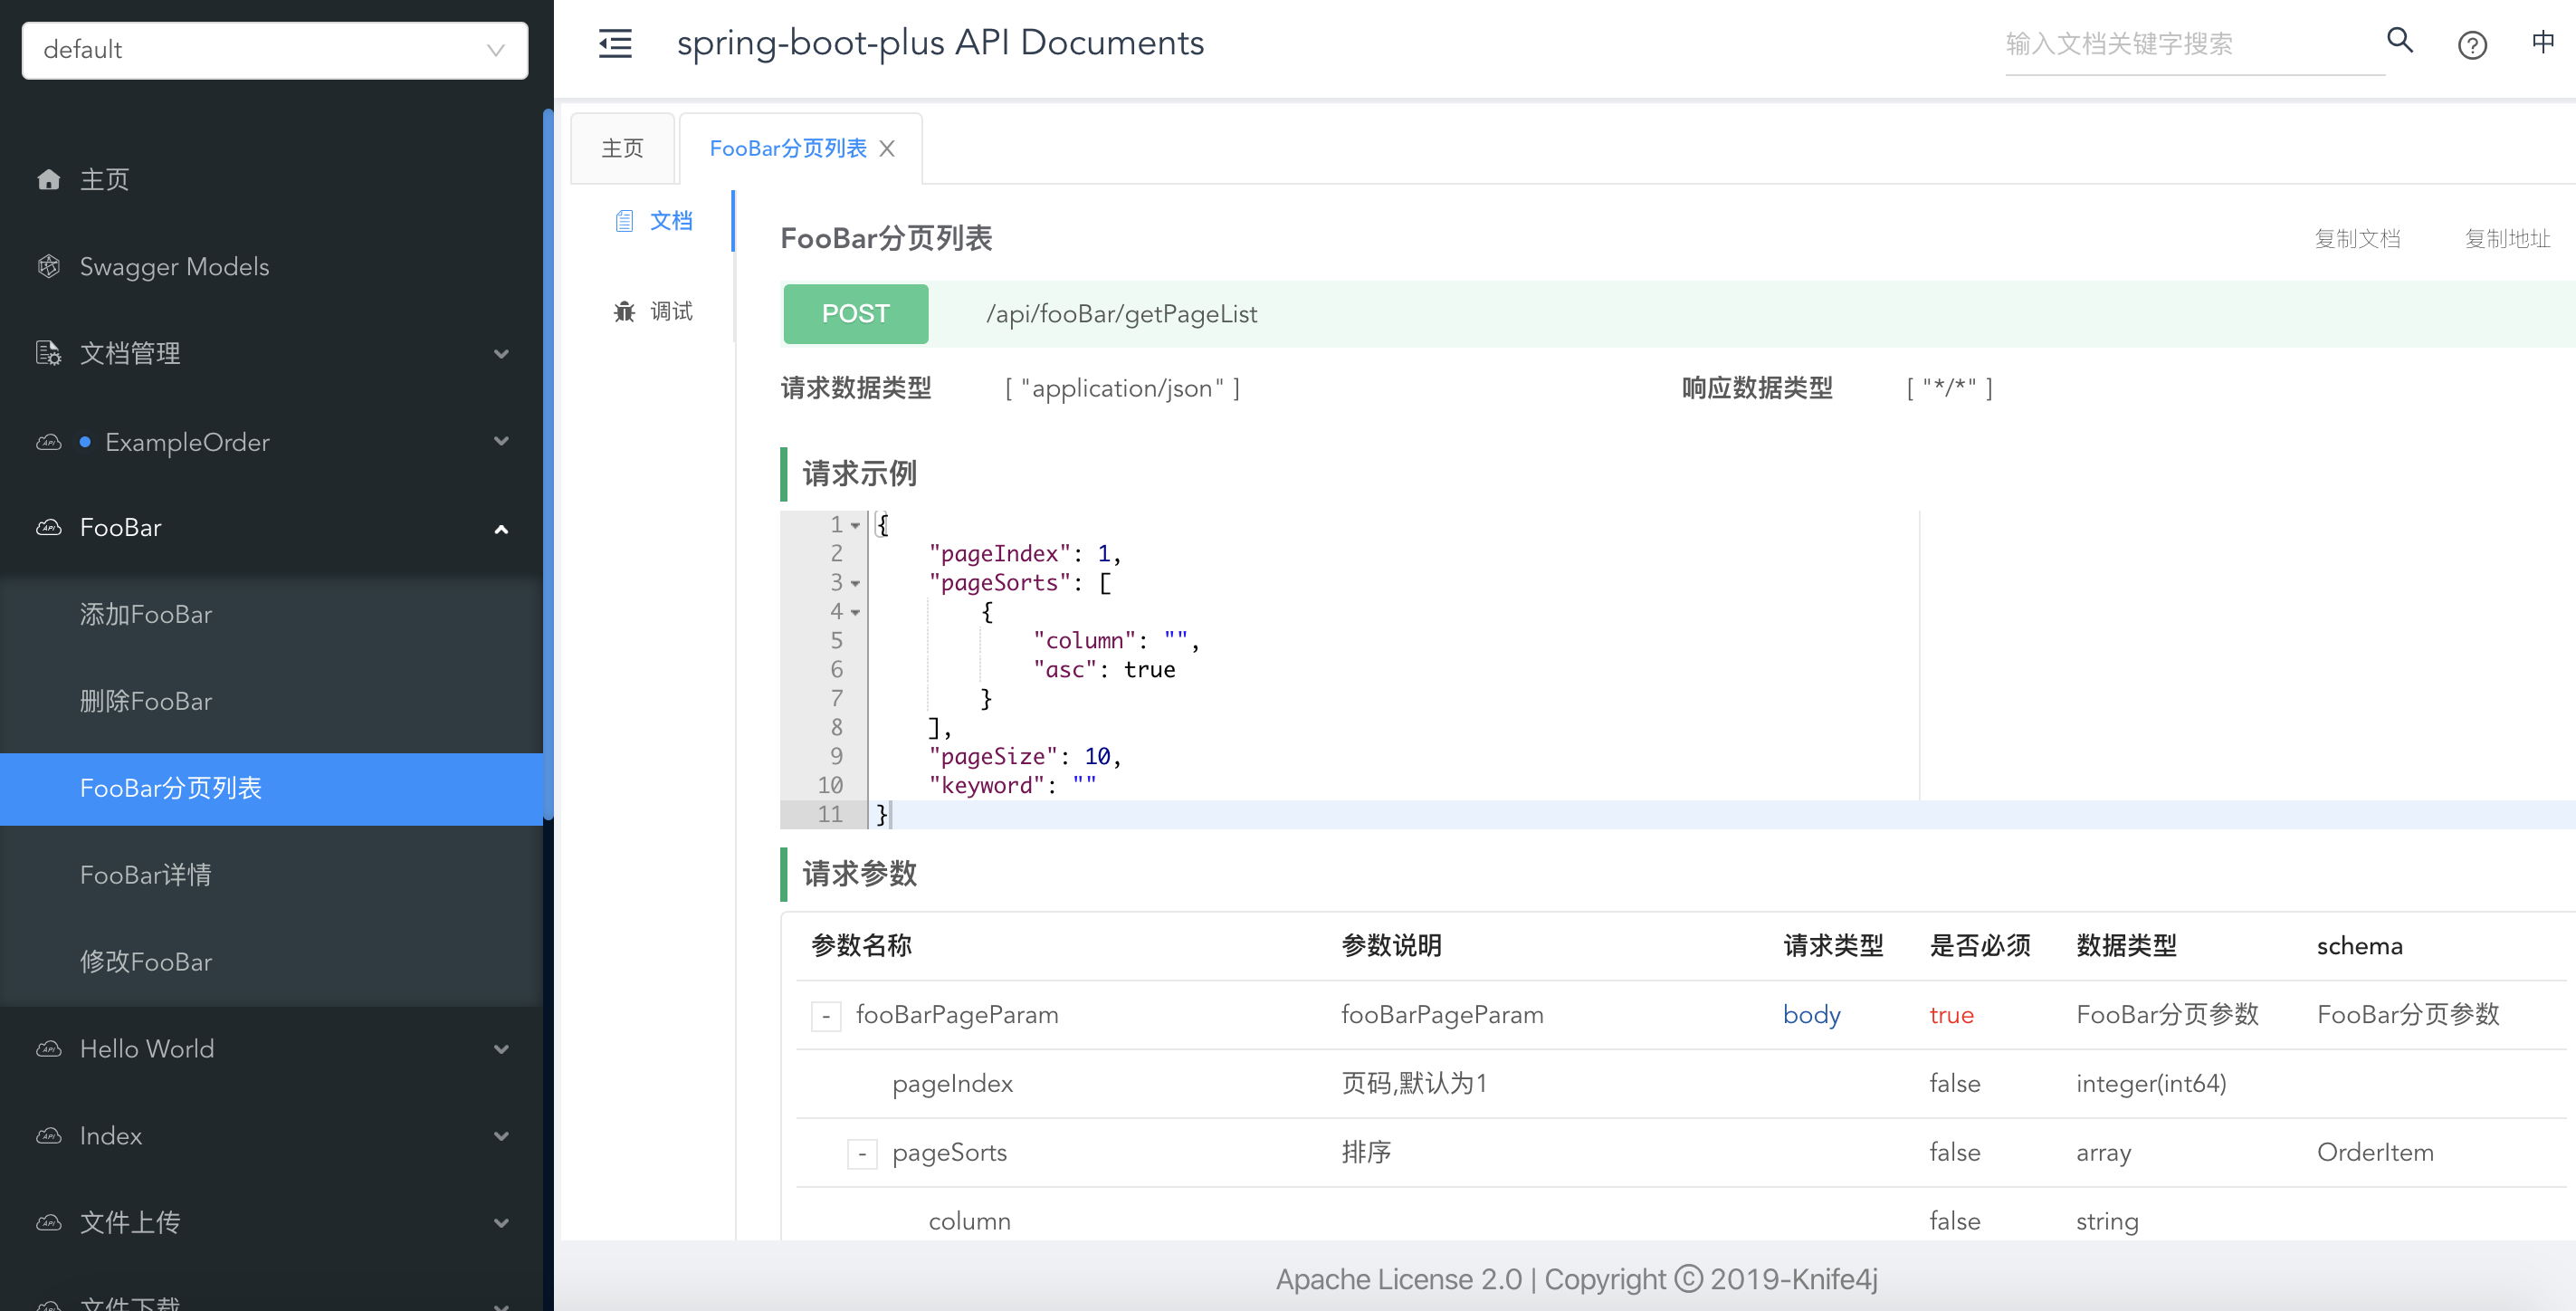Click the 复制文档 link

click(x=2357, y=238)
